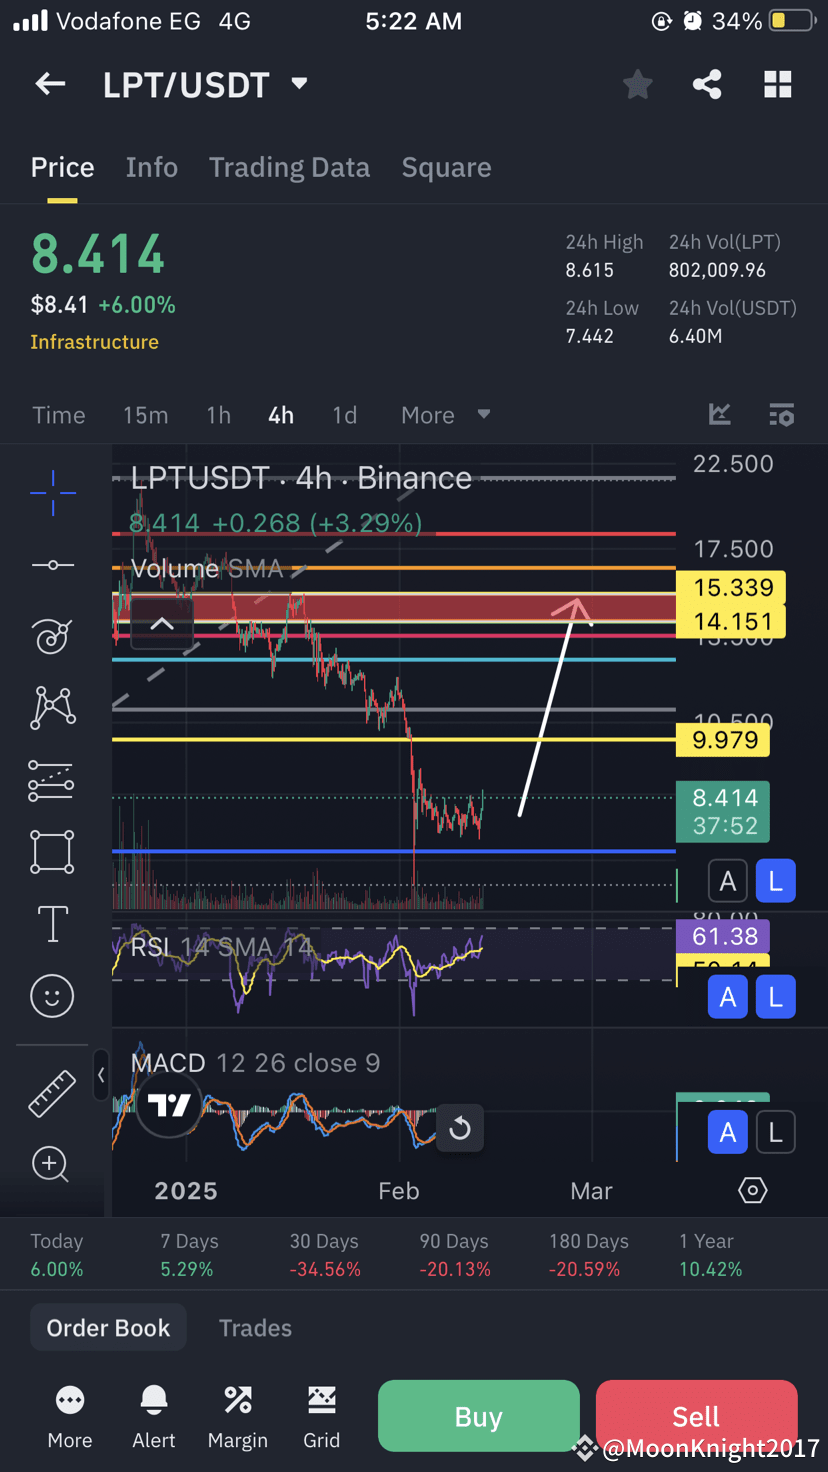
Task: Open the emoji sticker tool
Action: tap(51, 996)
